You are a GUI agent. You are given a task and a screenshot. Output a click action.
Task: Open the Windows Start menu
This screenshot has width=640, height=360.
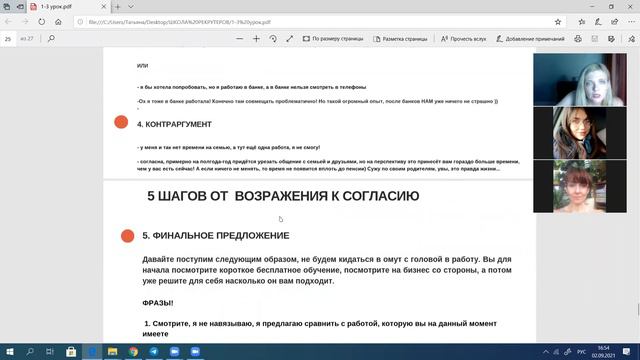[x=9, y=351]
